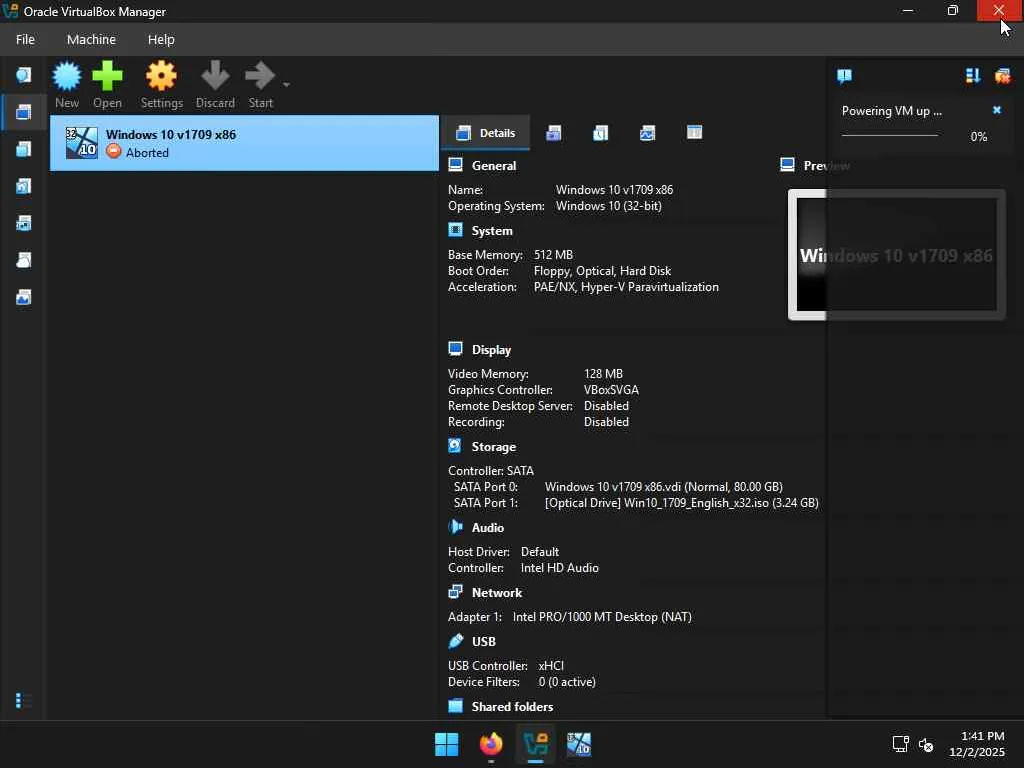The height and width of the screenshot is (768, 1024).
Task: Click the Discard saved state arrow icon
Action: 215,84
